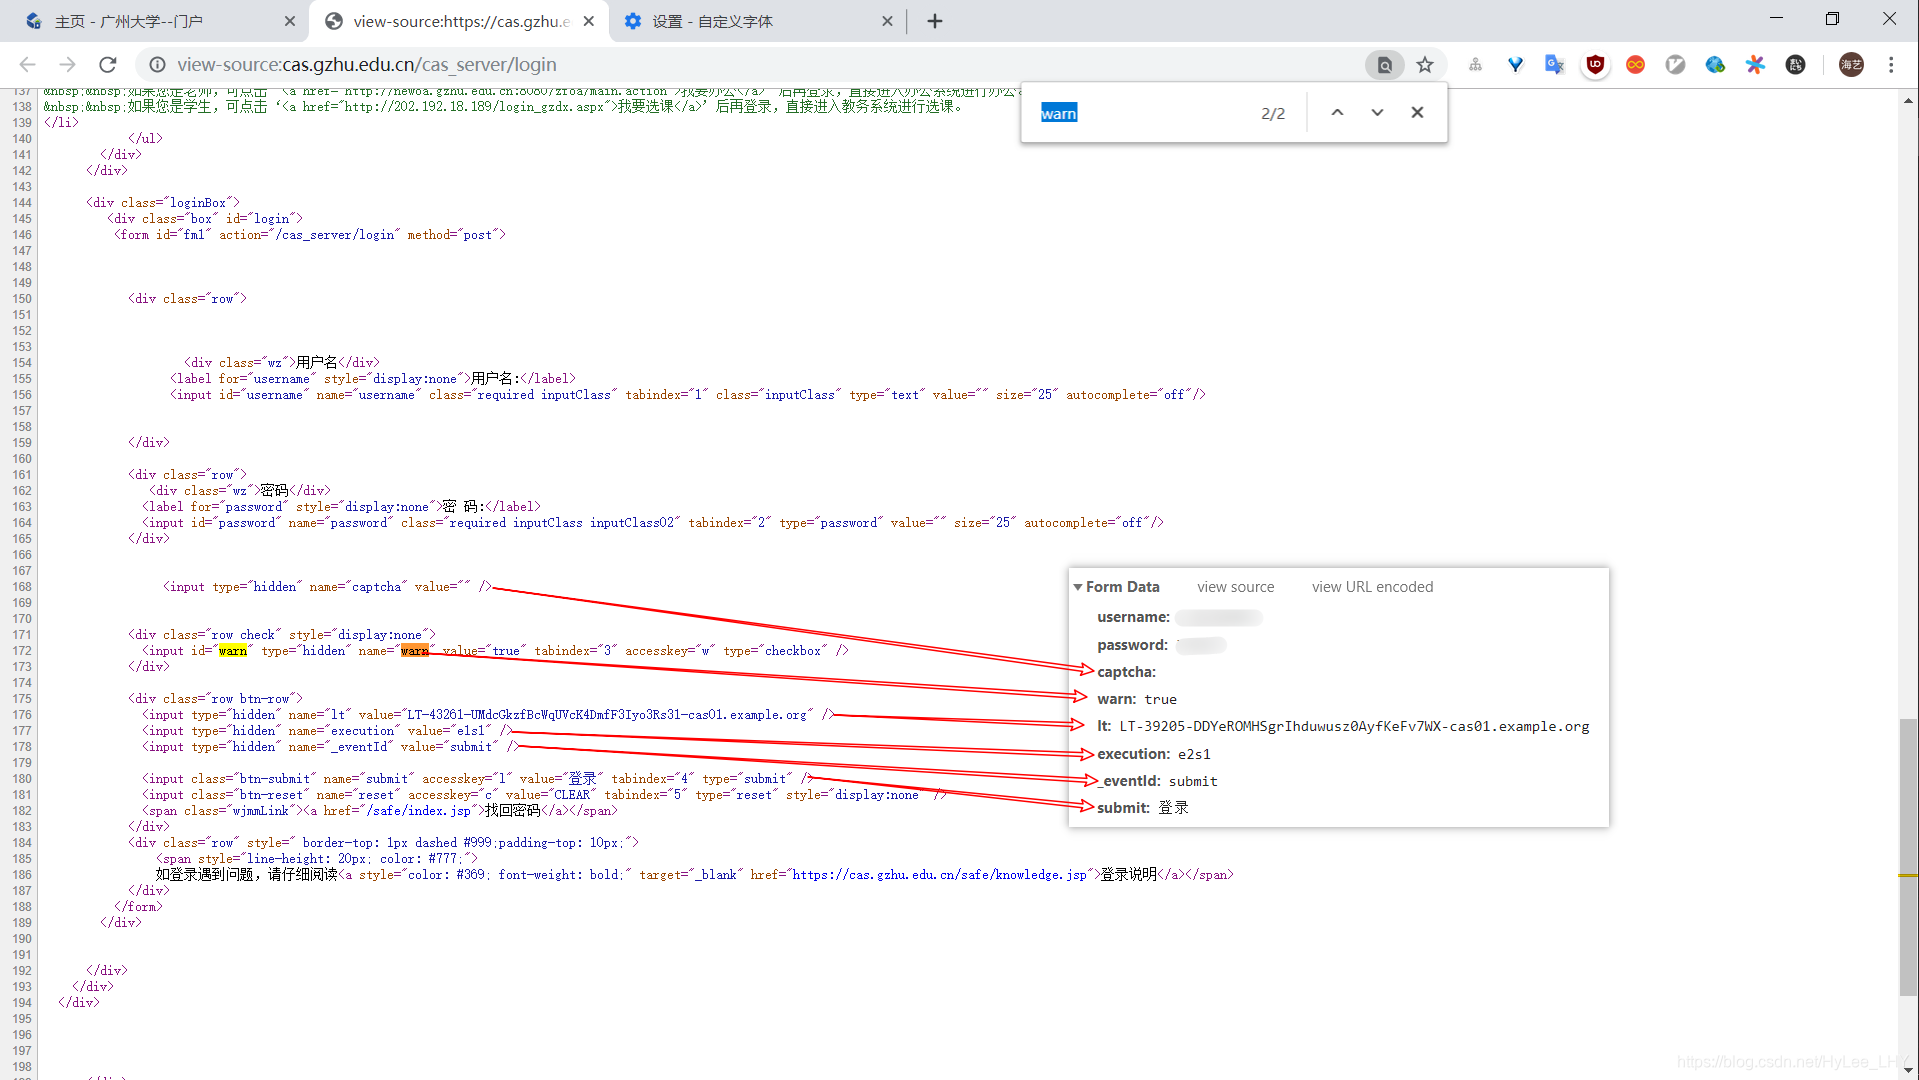Open the orange infinity extension icon
This screenshot has width=1919, height=1080.
1635,65
